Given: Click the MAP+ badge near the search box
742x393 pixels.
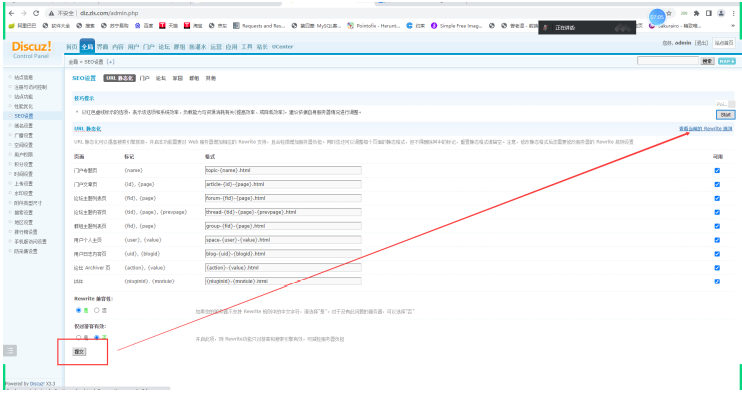Looking at the screenshot, I should click(726, 61).
